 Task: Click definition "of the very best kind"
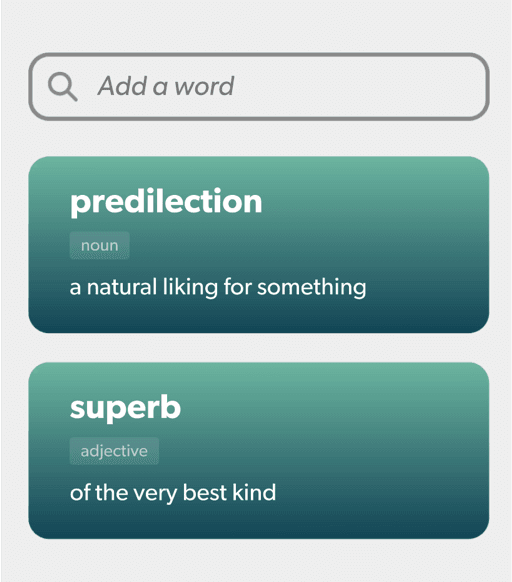(x=173, y=493)
